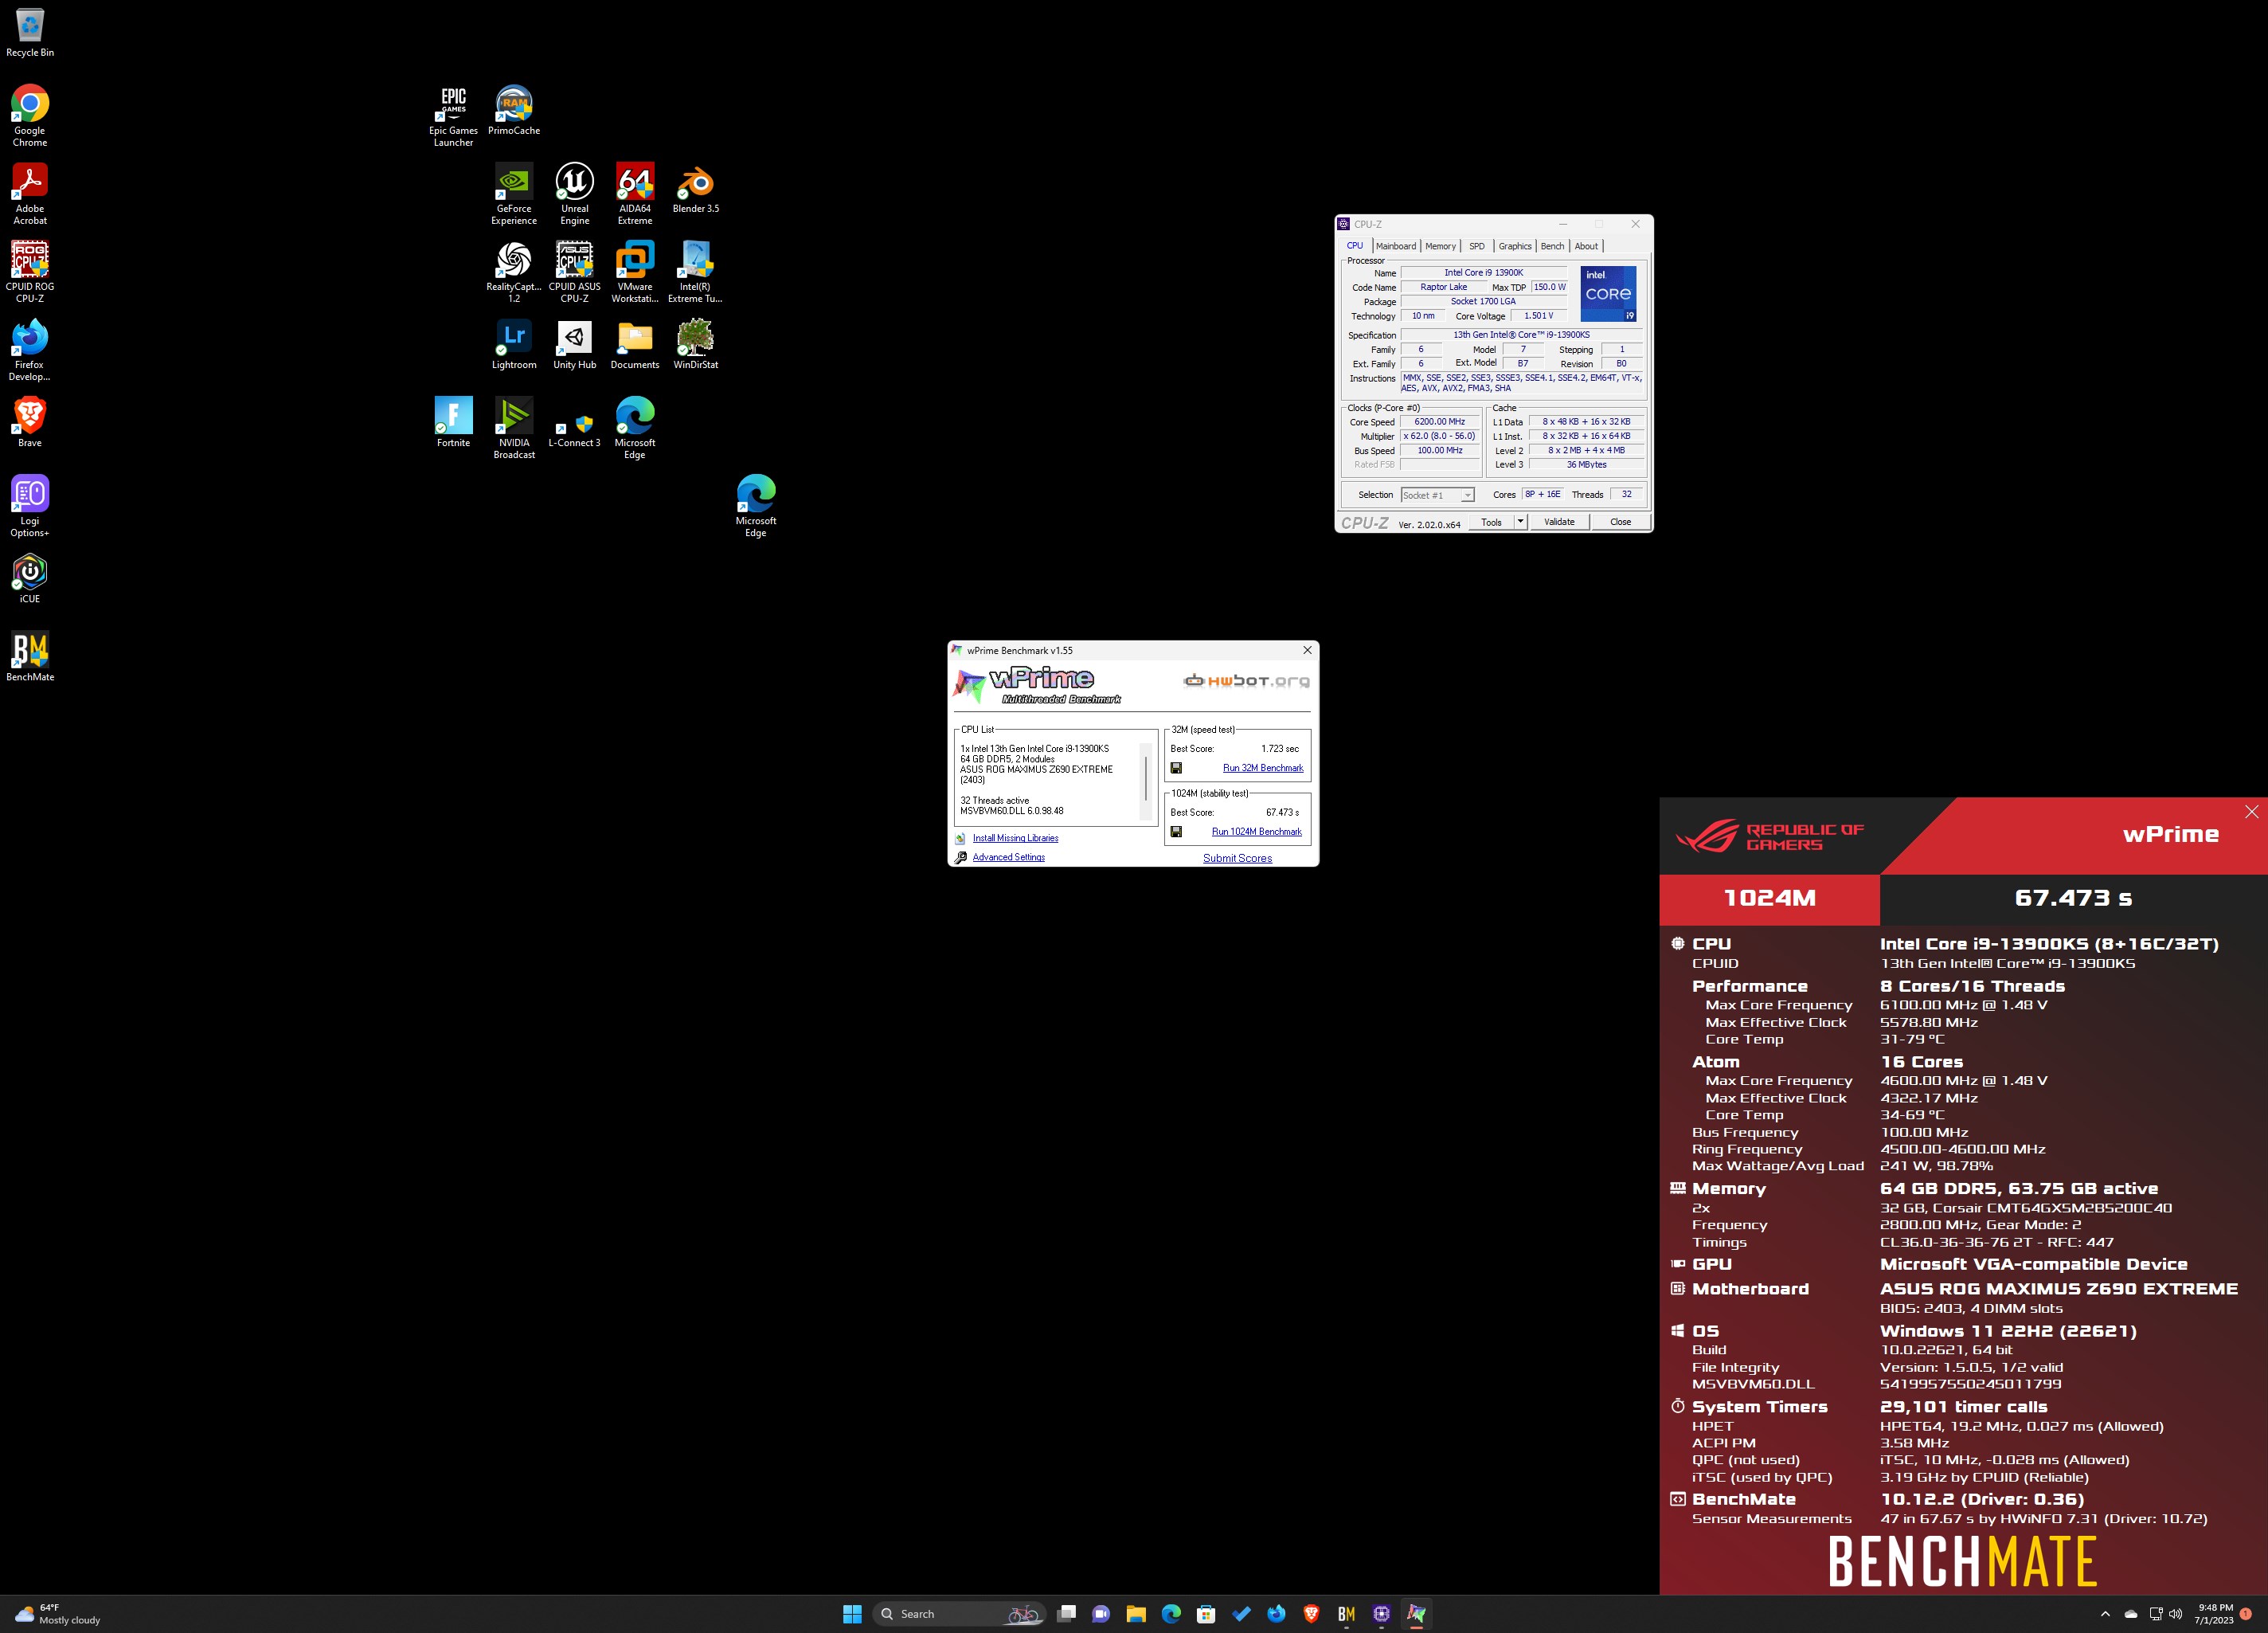Open File Explorer from the taskbar
Viewport: 2268px width, 1633px height.
(1136, 1613)
